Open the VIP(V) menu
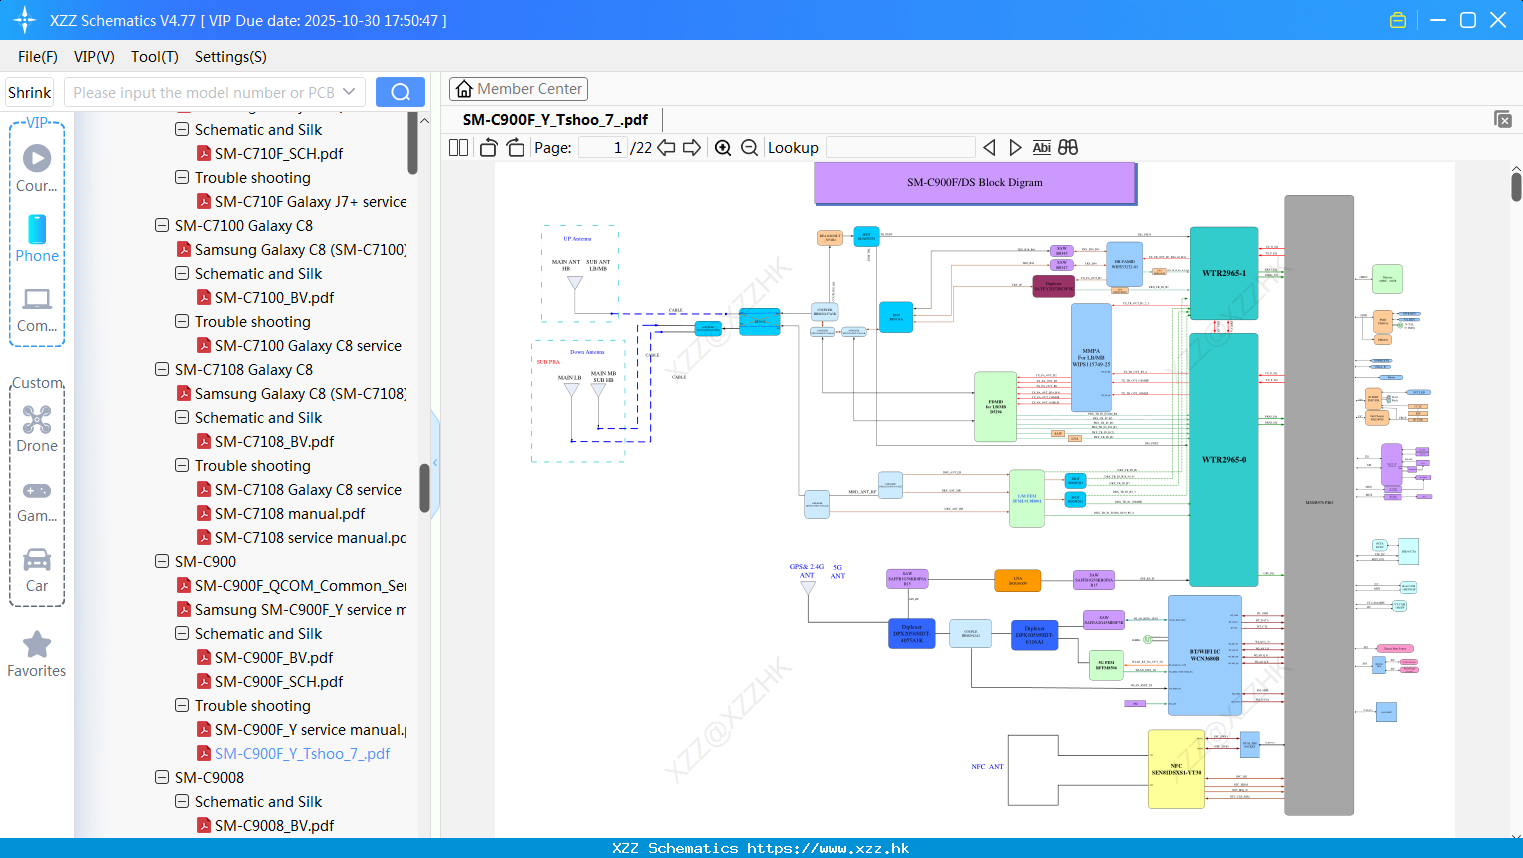Viewport: 1523px width, 858px height. click(x=94, y=57)
